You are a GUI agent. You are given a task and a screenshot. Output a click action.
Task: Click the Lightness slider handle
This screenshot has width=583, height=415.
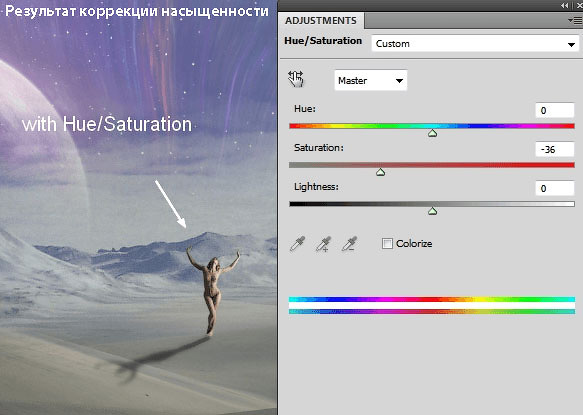coord(432,211)
